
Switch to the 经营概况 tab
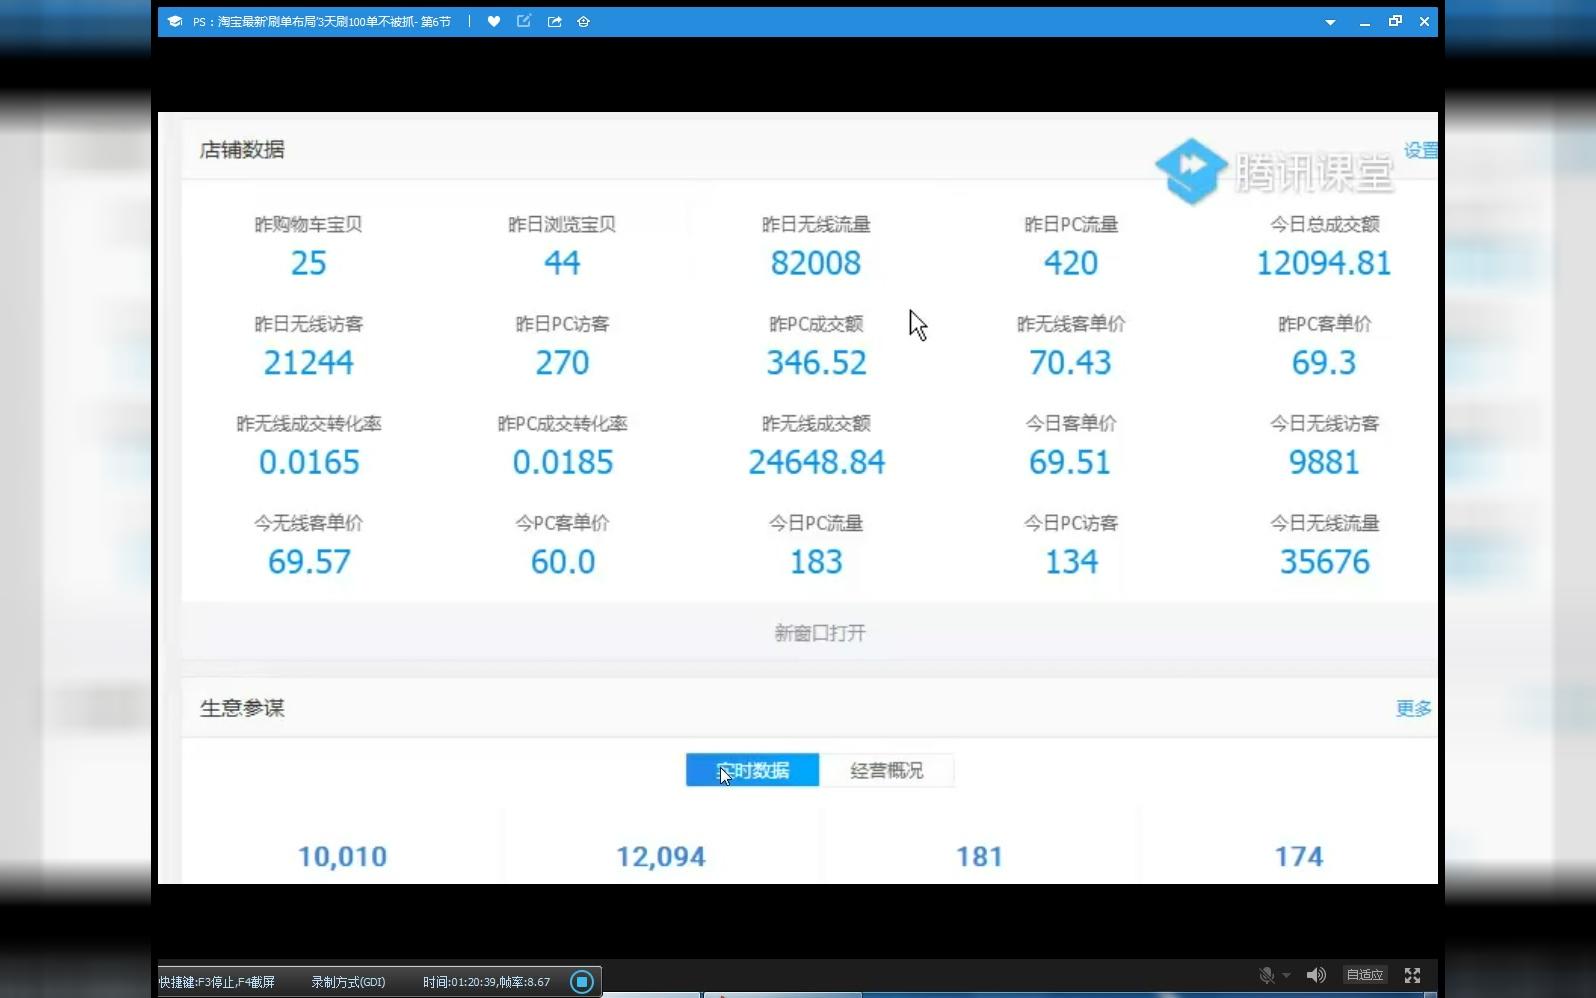tap(886, 770)
